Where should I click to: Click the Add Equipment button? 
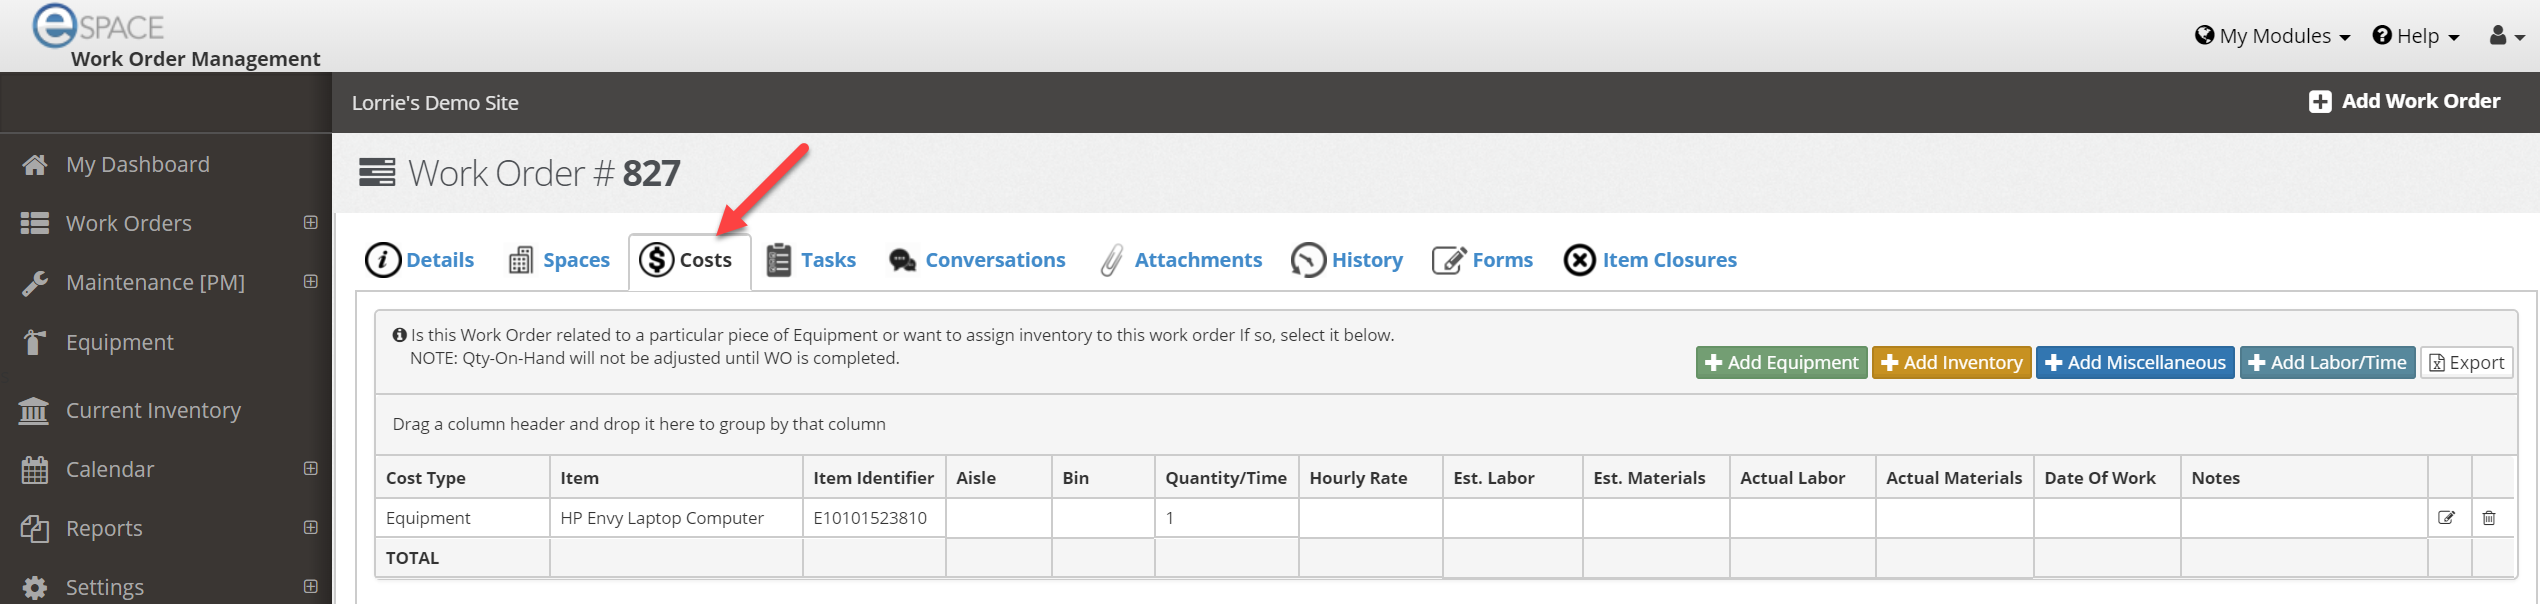(1781, 362)
